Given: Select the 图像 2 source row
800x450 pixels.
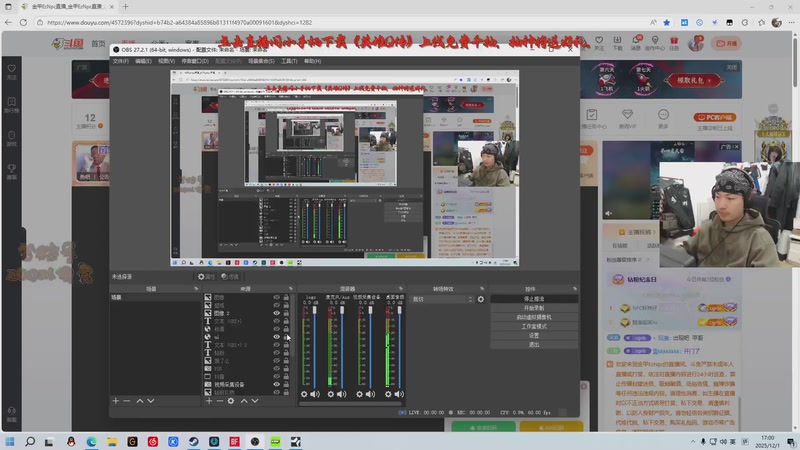Looking at the screenshot, I should [247, 313].
